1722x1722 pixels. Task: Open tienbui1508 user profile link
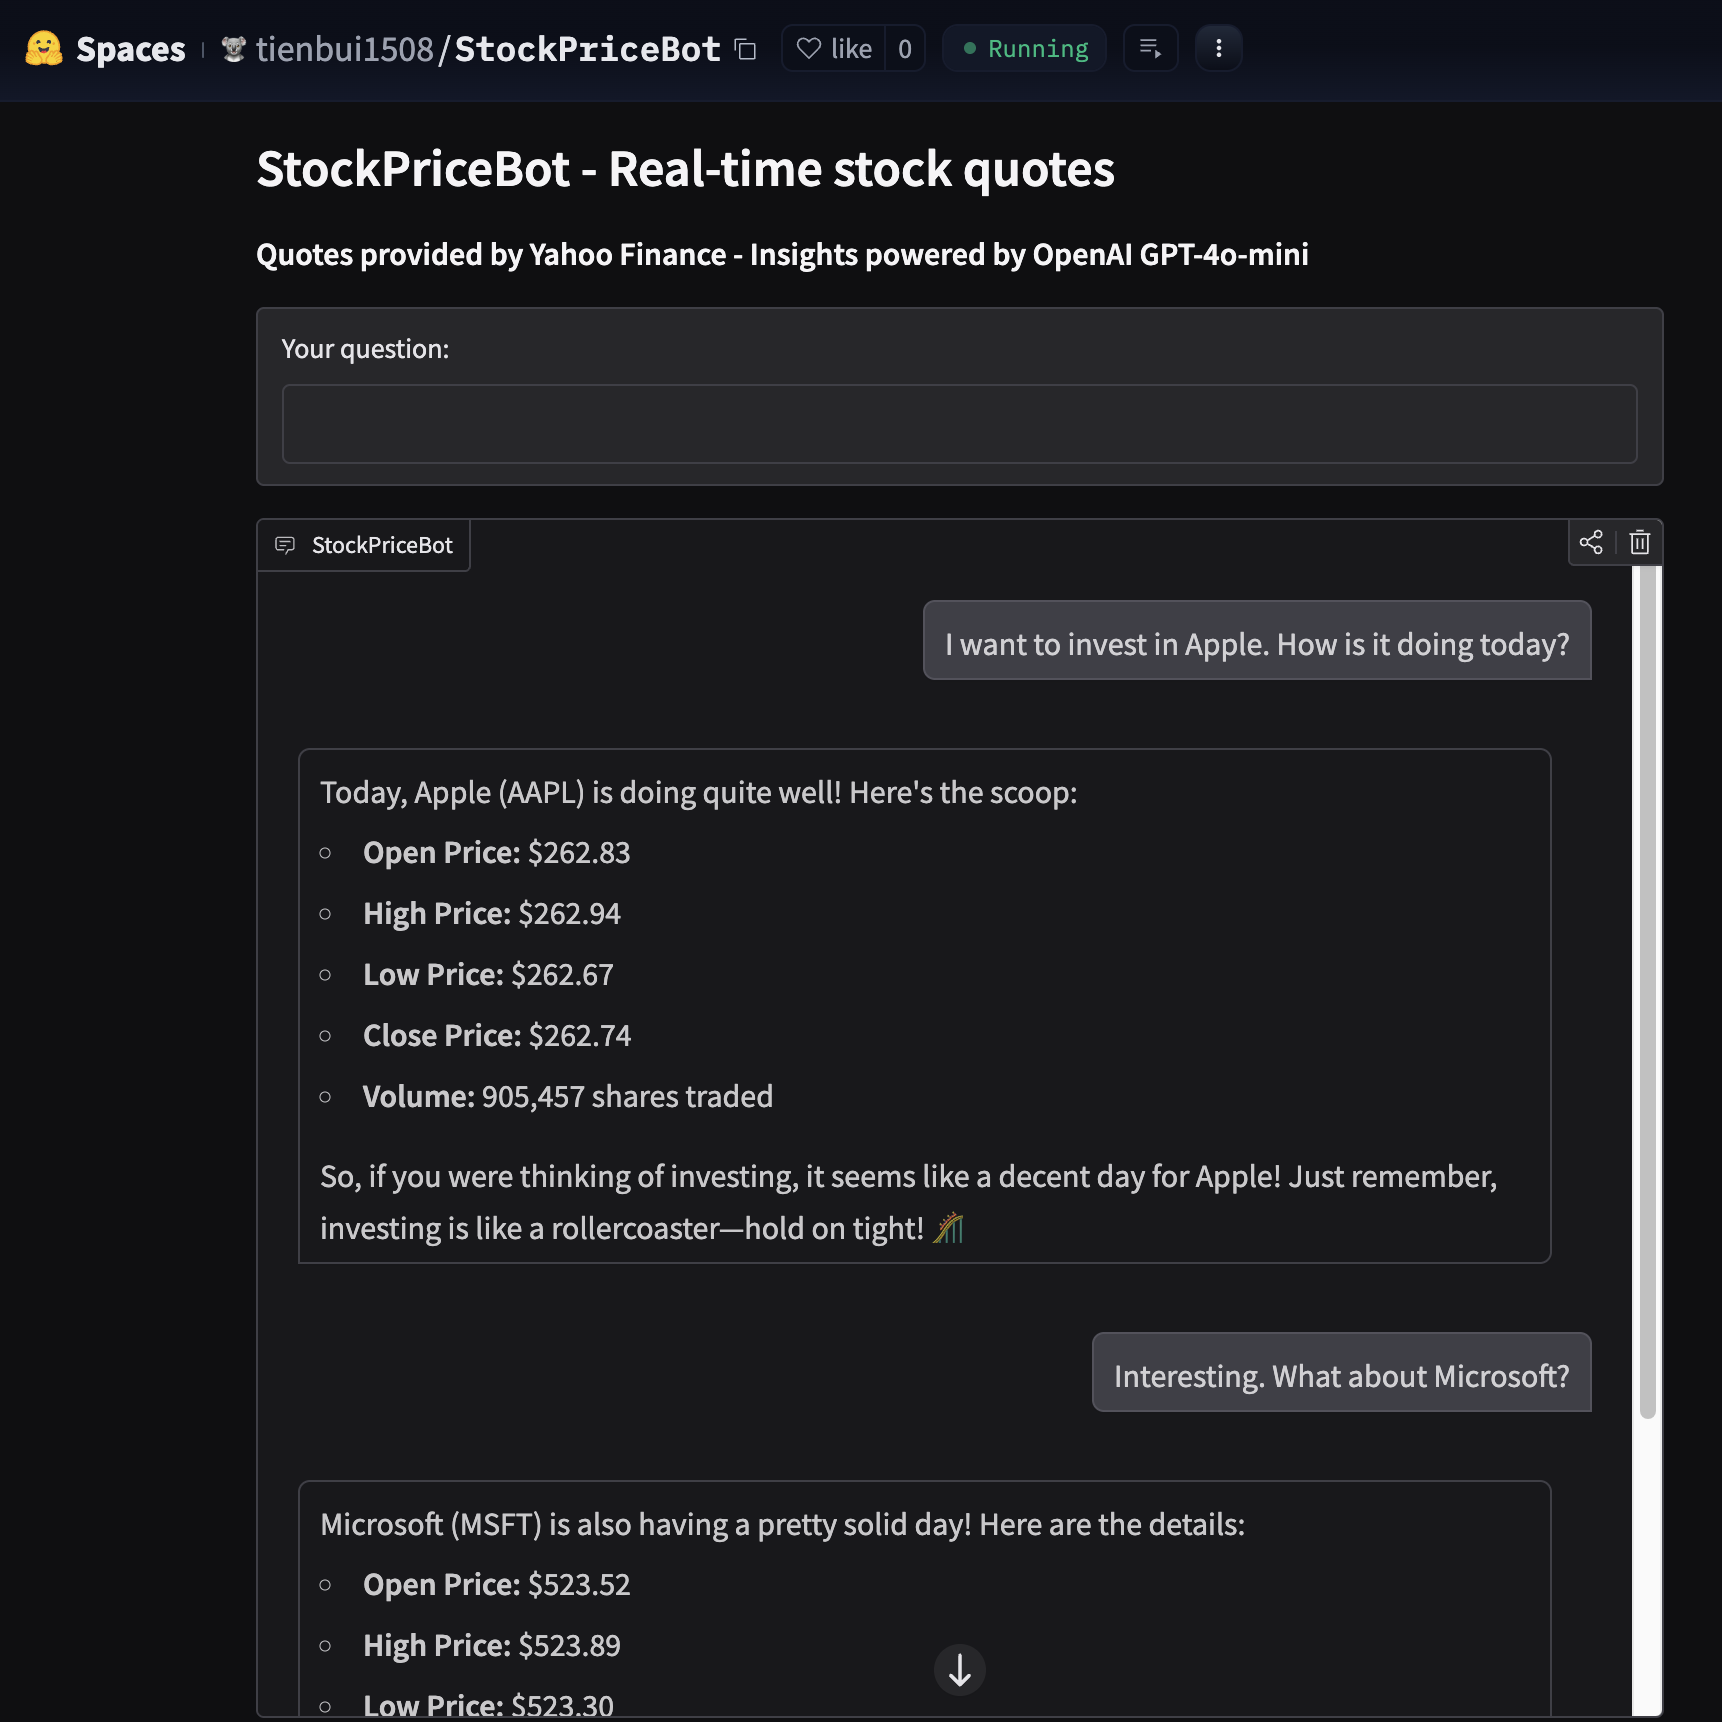tap(343, 49)
